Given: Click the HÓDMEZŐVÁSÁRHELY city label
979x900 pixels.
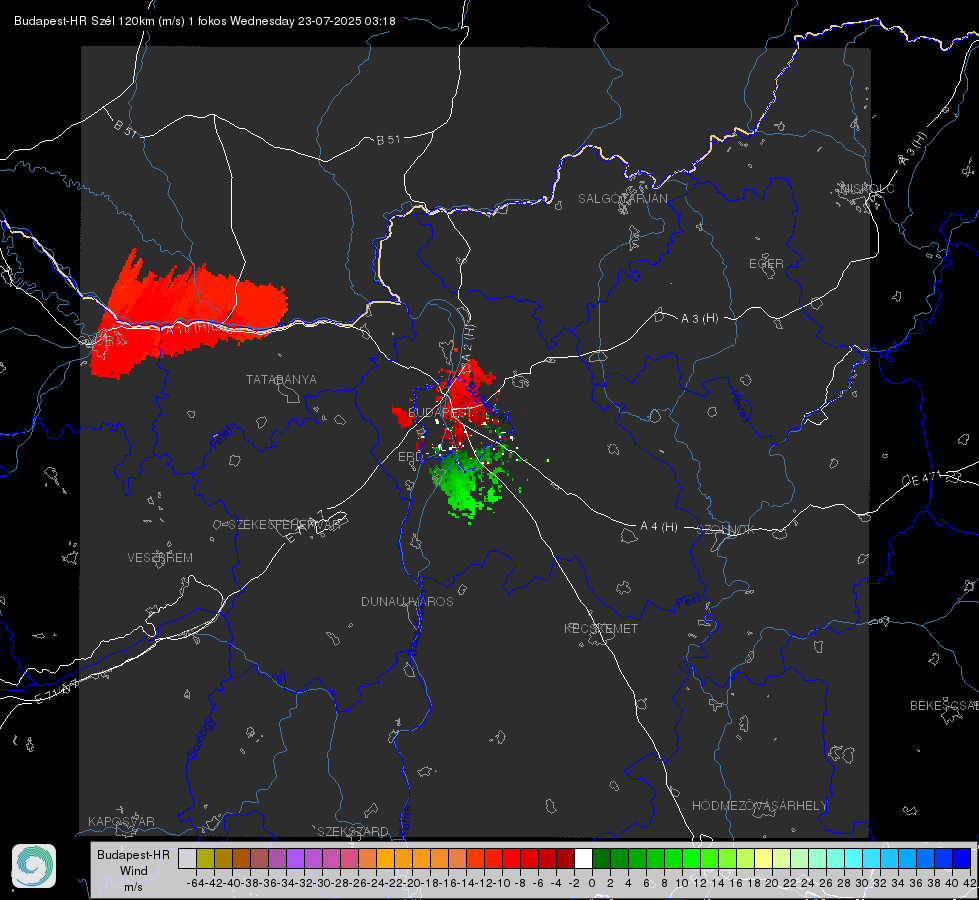Looking at the screenshot, I should (x=760, y=806).
